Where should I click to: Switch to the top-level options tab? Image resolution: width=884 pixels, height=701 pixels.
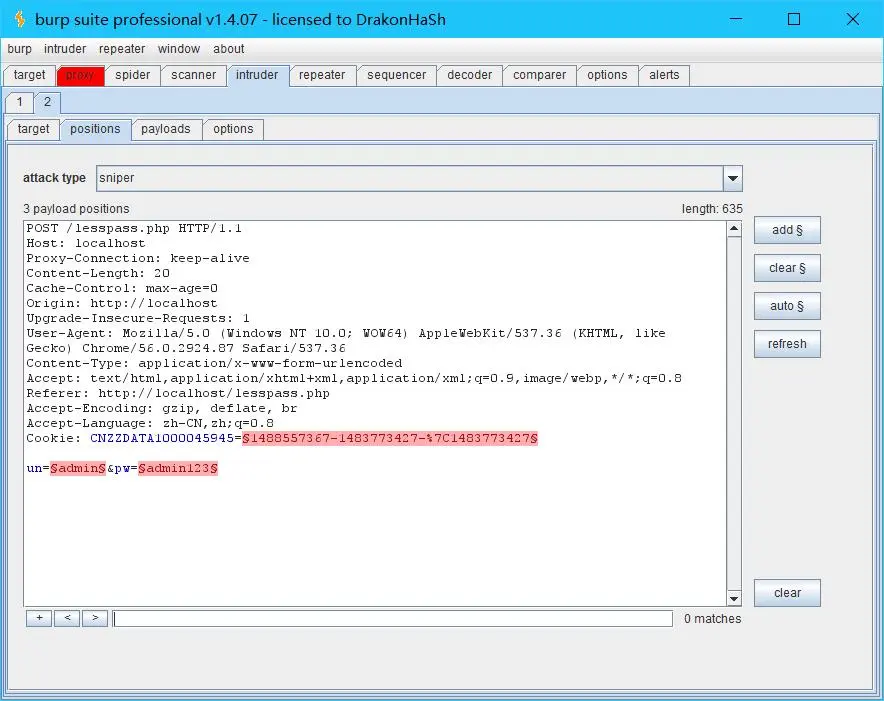coord(607,75)
